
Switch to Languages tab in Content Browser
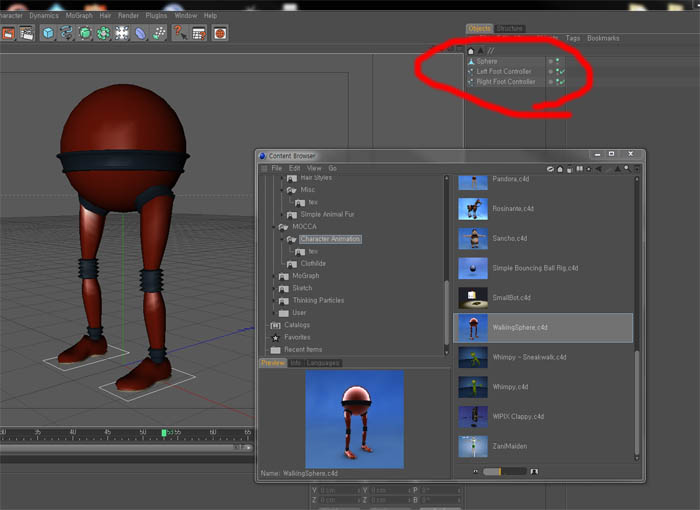point(323,363)
